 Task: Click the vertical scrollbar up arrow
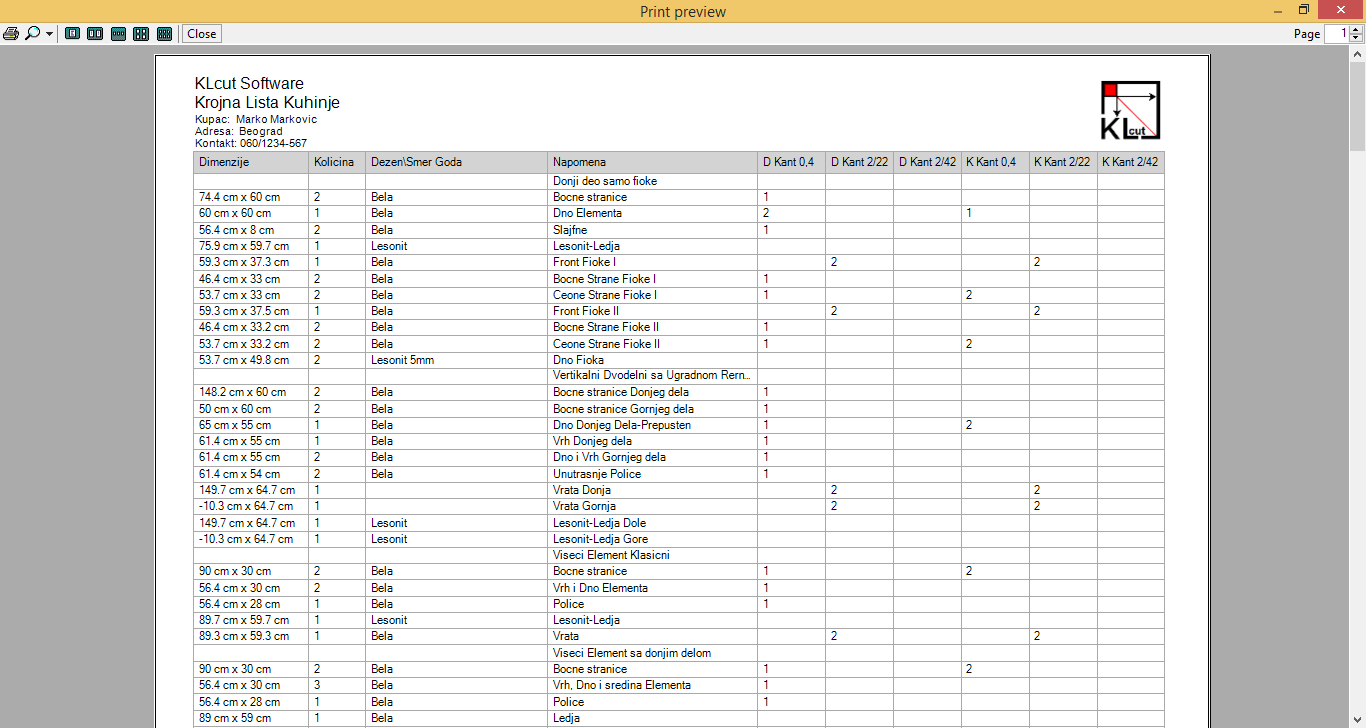click(1357, 56)
